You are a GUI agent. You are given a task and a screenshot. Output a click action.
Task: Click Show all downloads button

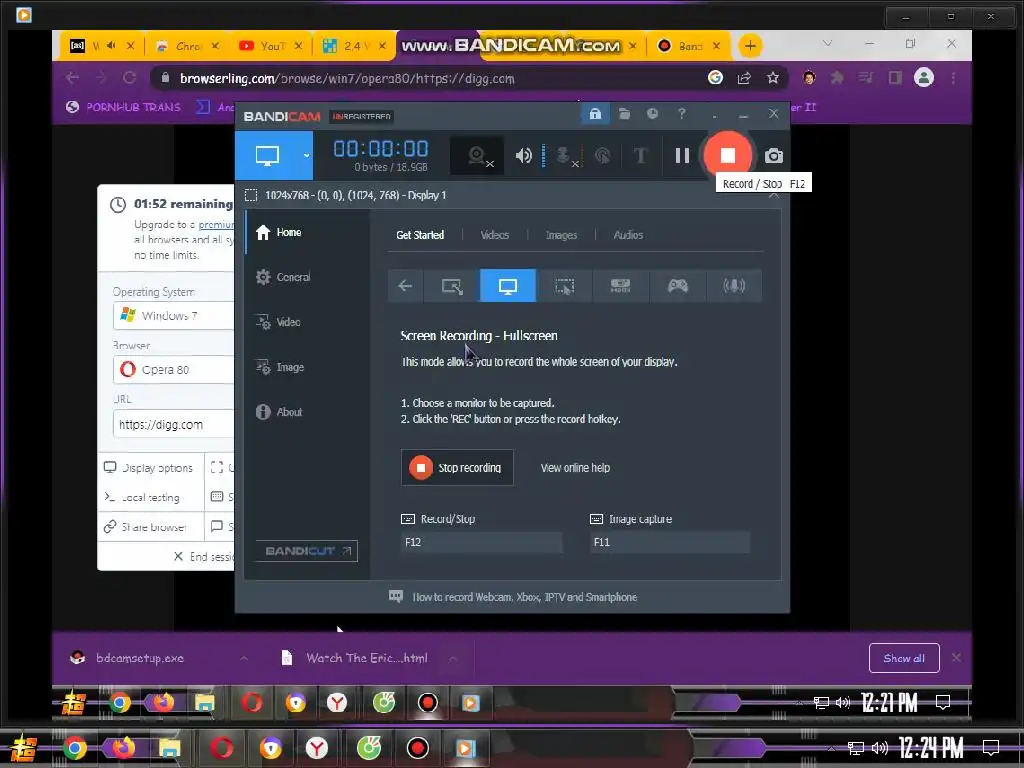click(904, 658)
